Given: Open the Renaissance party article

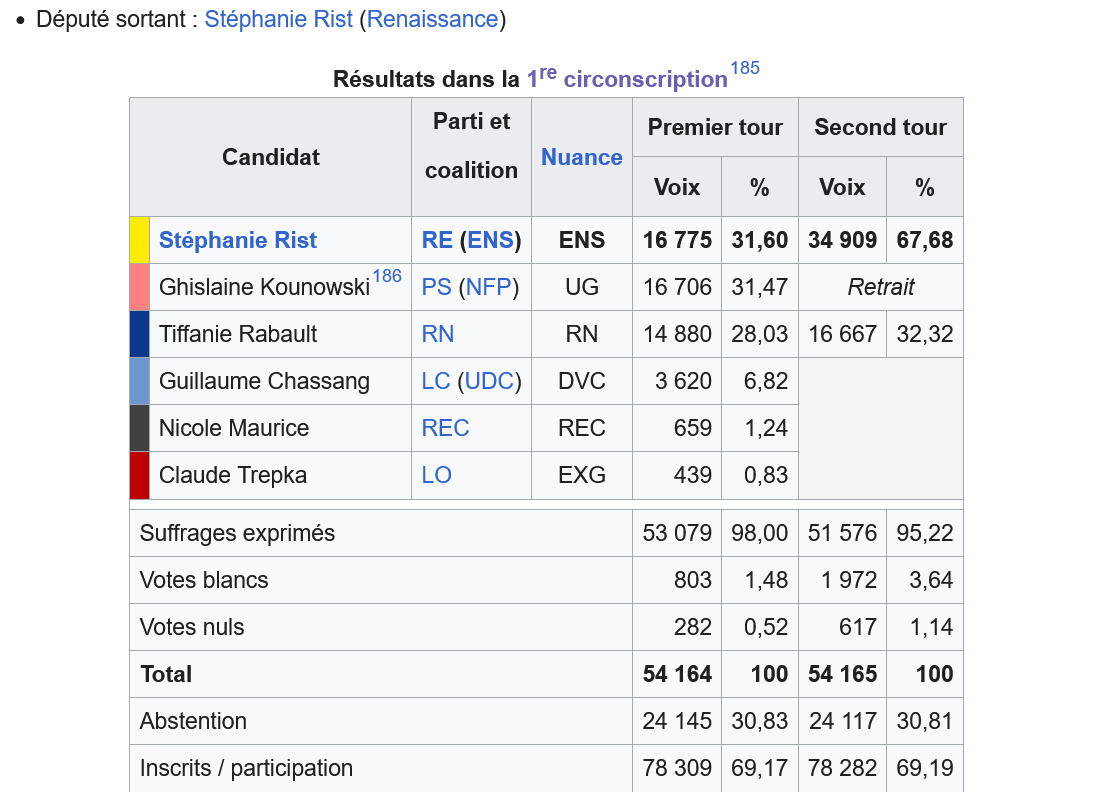Looking at the screenshot, I should point(431,18).
